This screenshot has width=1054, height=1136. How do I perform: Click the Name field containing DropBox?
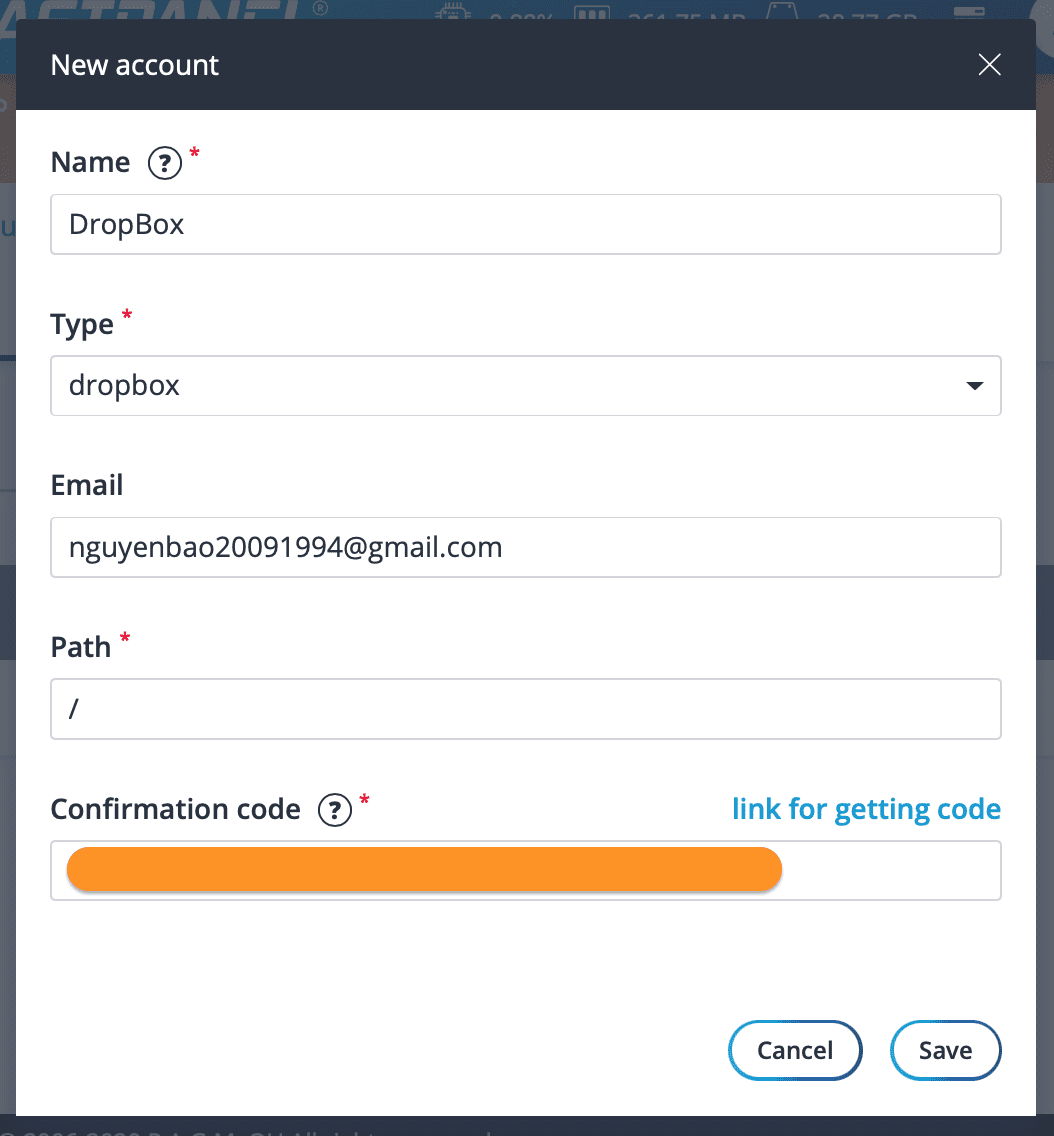[526, 224]
